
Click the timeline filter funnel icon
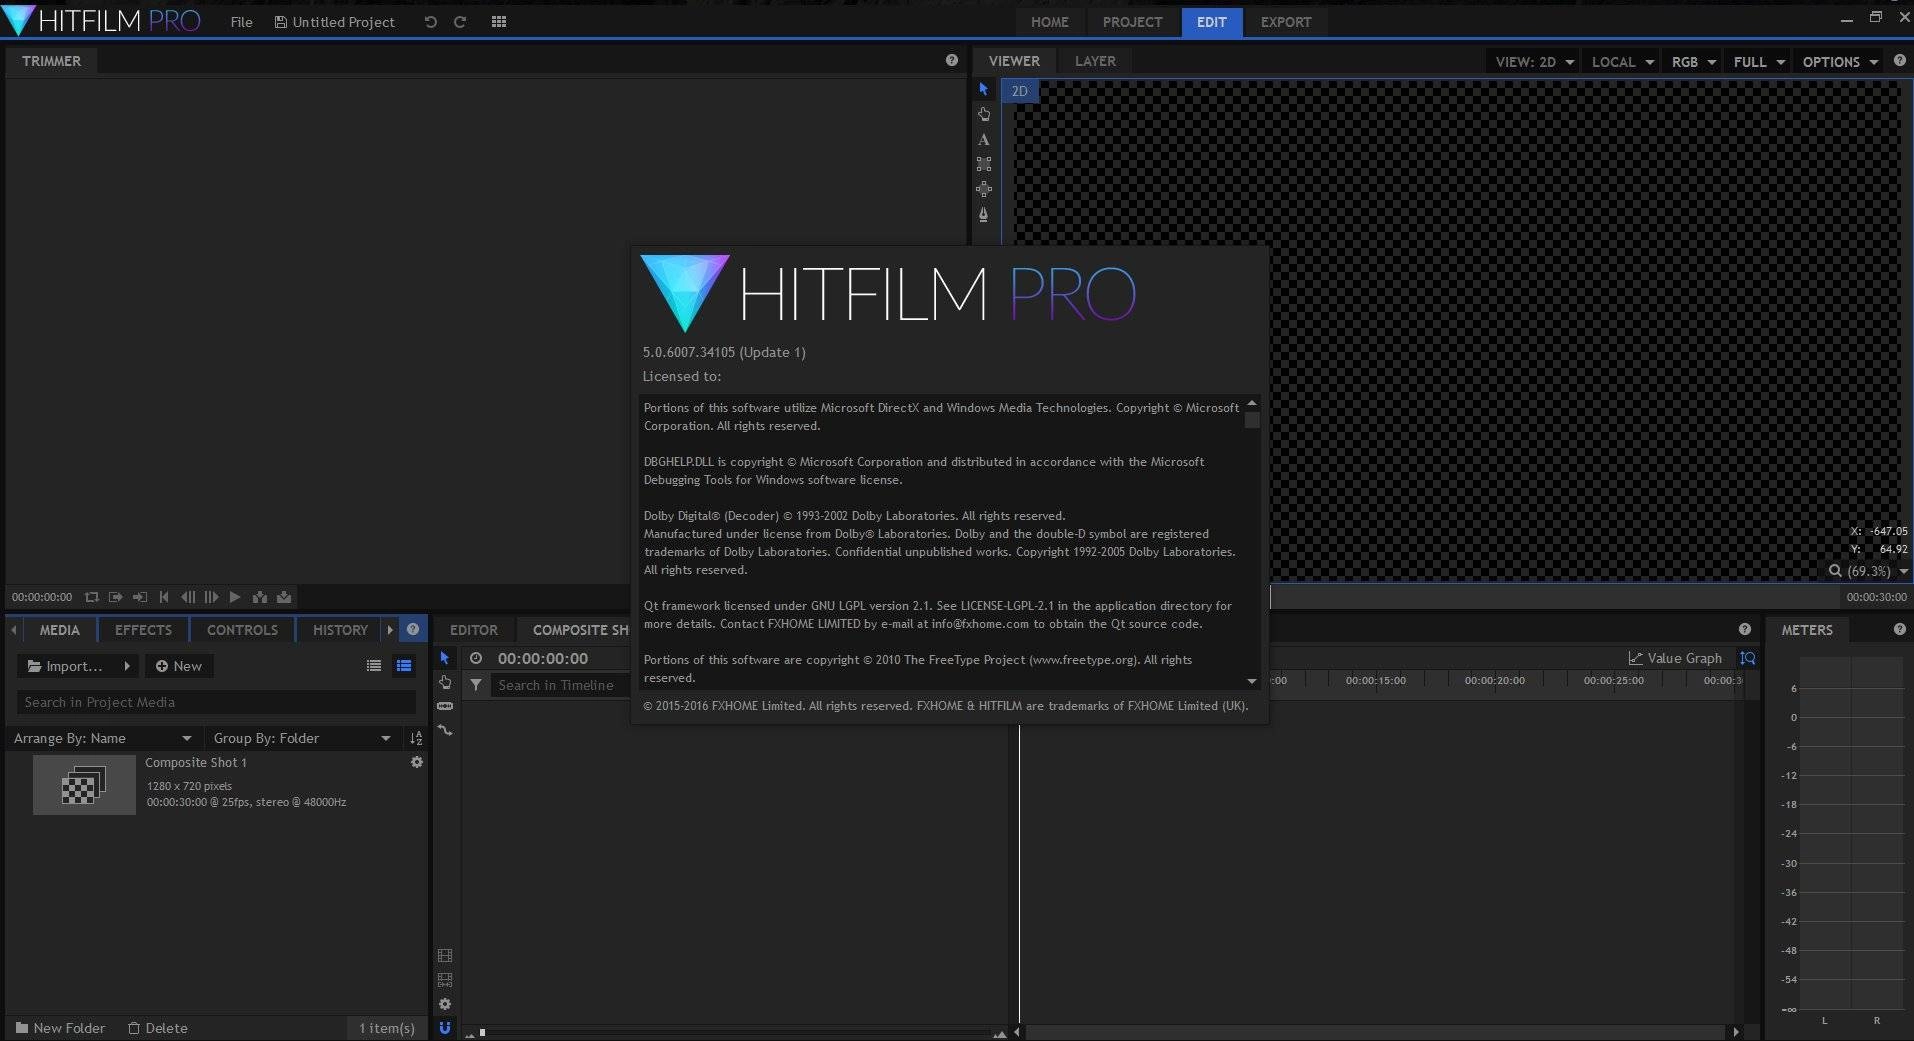[x=477, y=685]
